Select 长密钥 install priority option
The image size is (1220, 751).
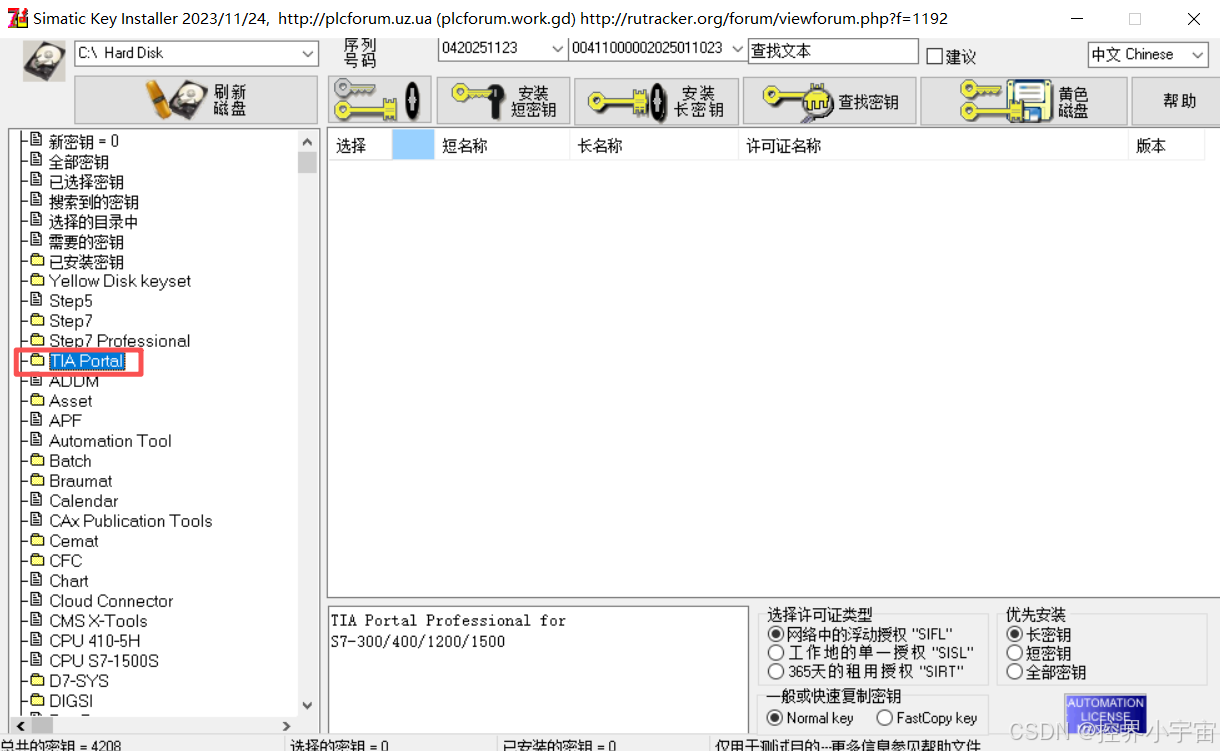point(1015,634)
